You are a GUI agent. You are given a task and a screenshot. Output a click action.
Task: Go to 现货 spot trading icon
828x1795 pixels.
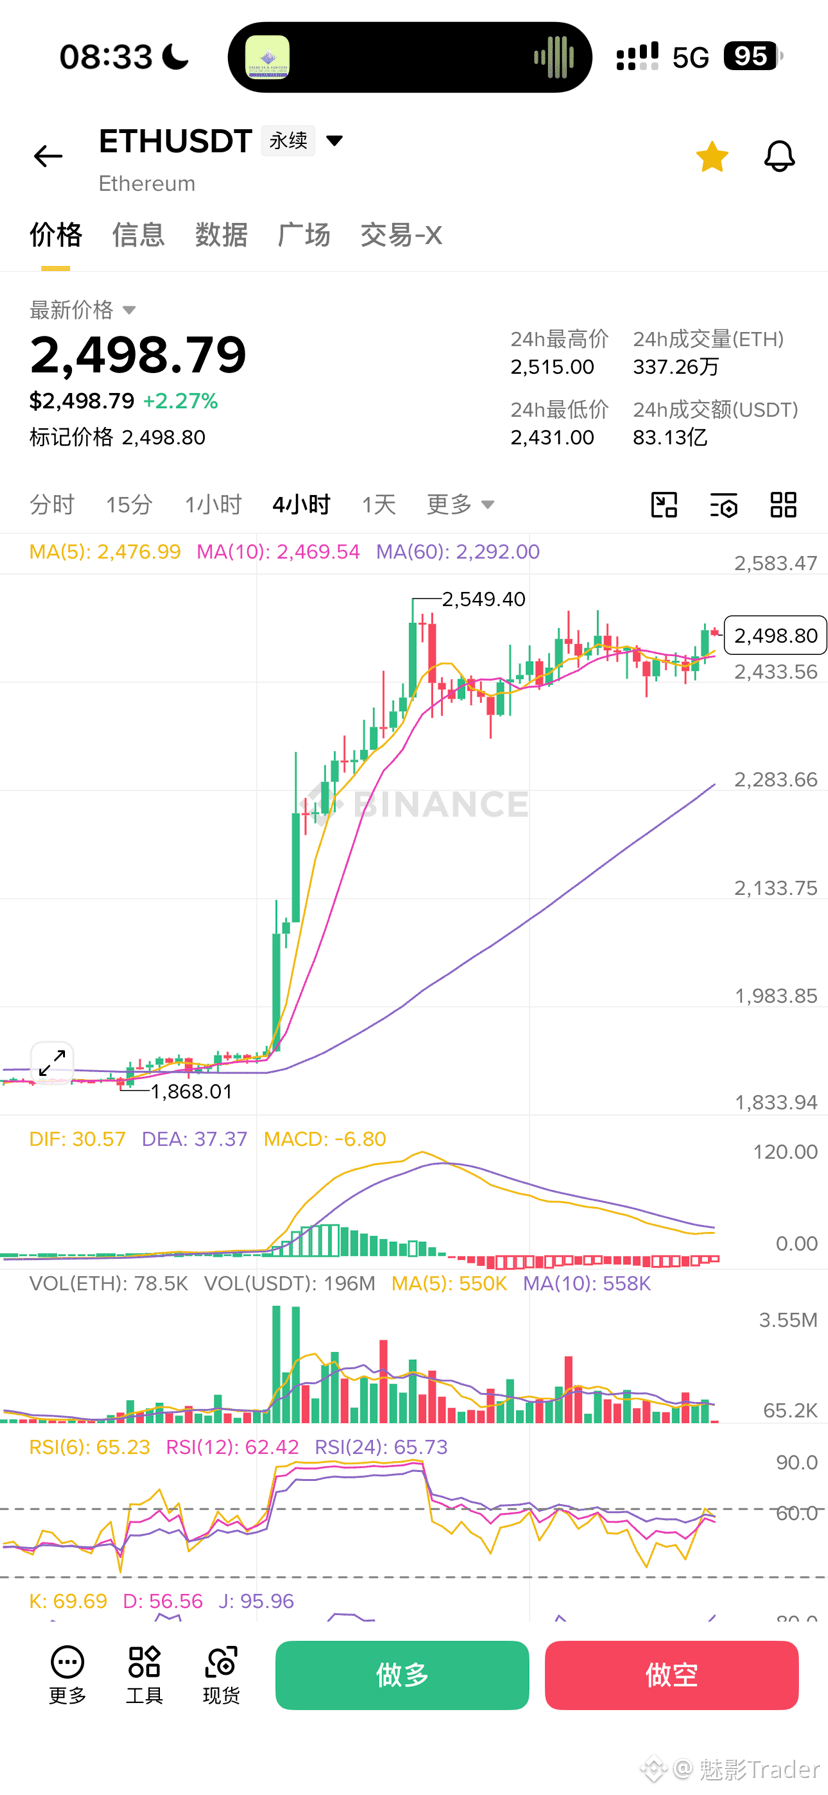click(221, 1675)
